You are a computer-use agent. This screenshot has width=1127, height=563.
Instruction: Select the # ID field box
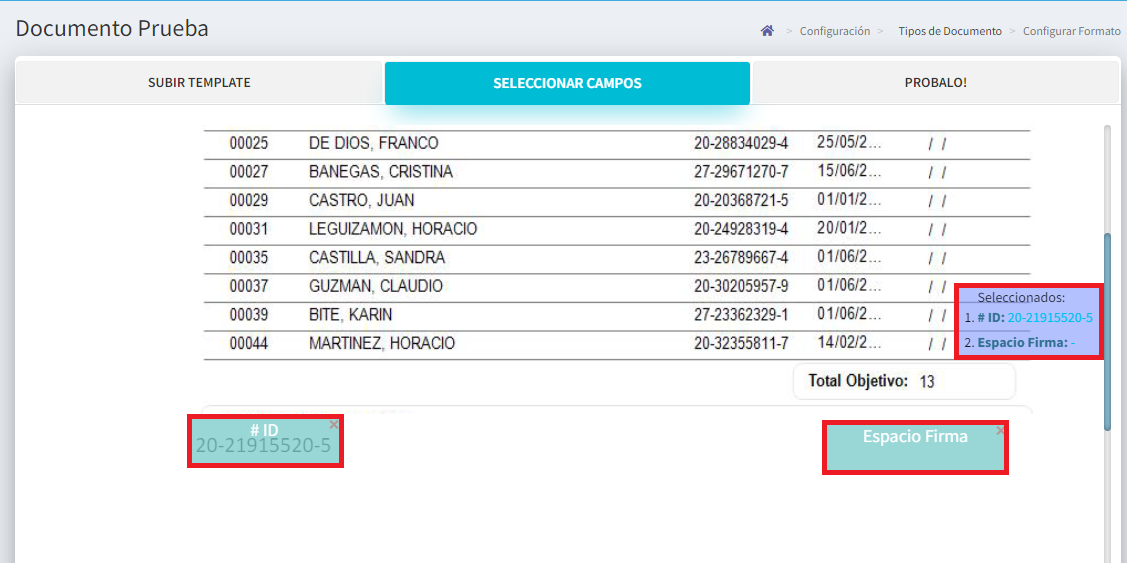pos(265,441)
